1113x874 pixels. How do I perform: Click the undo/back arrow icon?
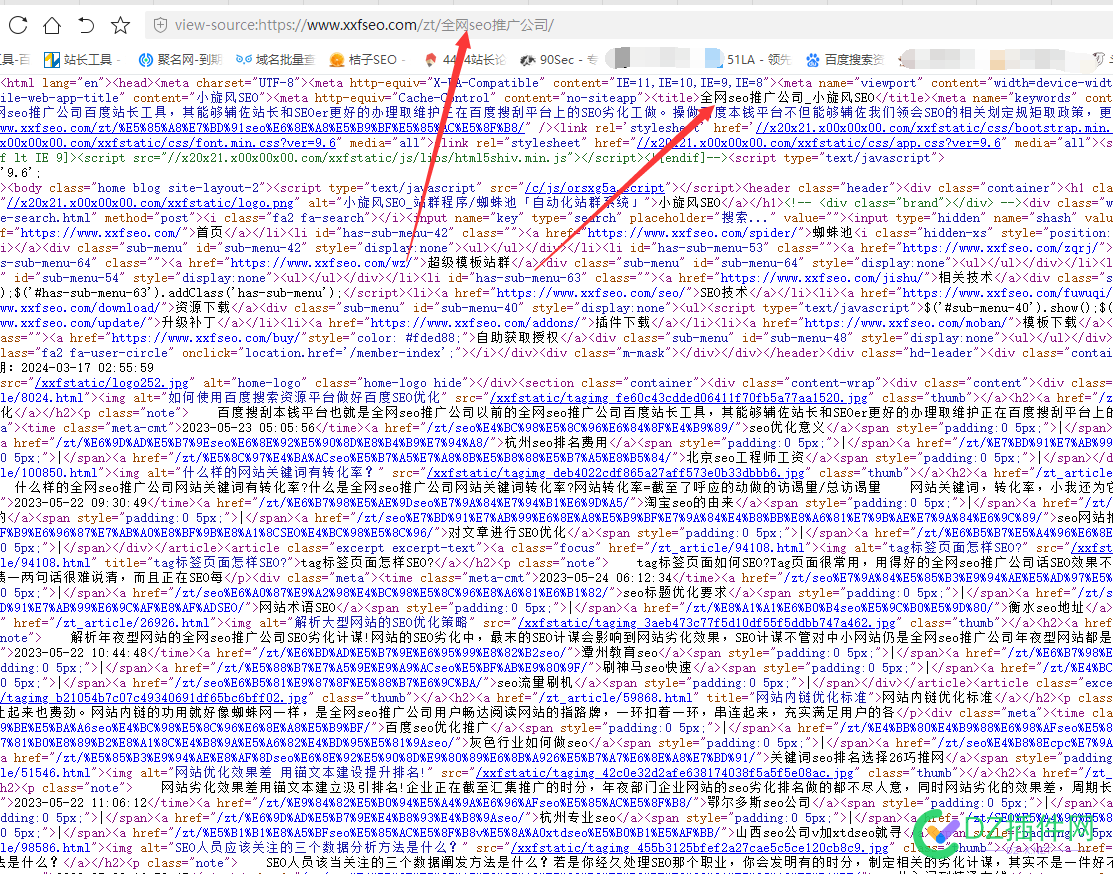click(86, 26)
